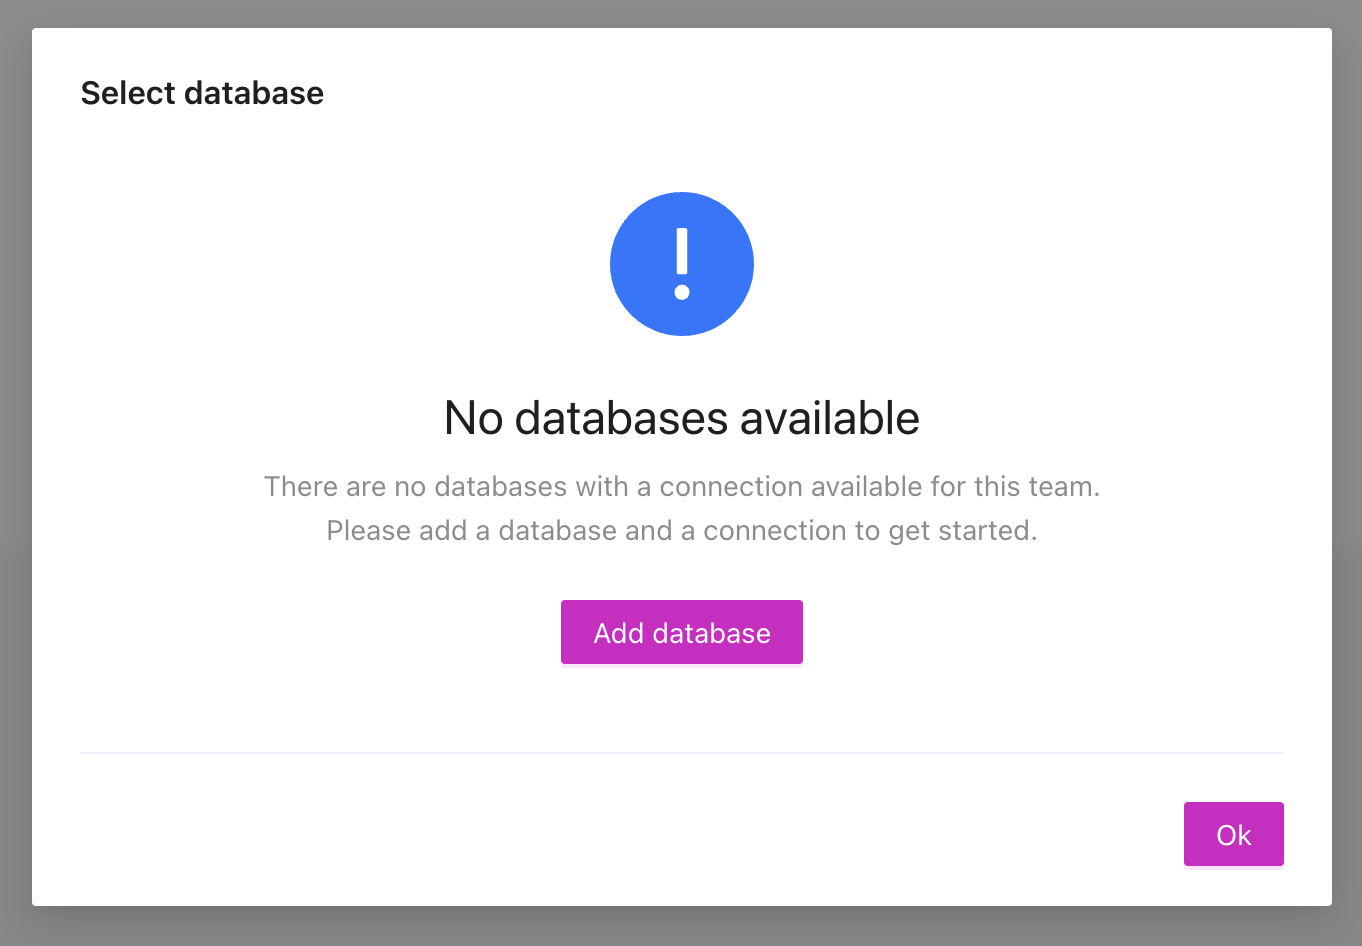The image size is (1362, 946).
Task: Click the 'No databases available' heading
Action: tap(681, 418)
